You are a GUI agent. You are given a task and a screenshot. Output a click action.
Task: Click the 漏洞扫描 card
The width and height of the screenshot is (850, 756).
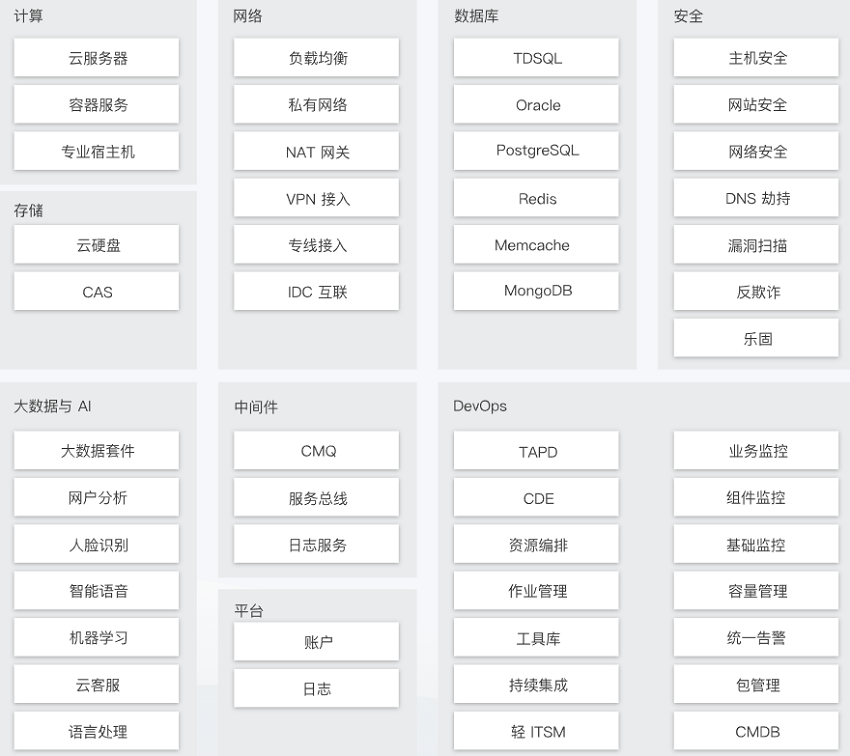click(756, 245)
